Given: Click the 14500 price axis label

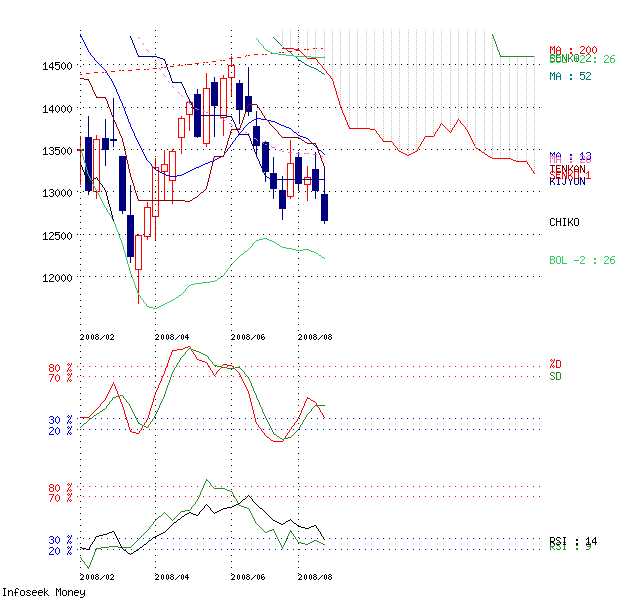Looking at the screenshot, I should [x=56, y=66].
